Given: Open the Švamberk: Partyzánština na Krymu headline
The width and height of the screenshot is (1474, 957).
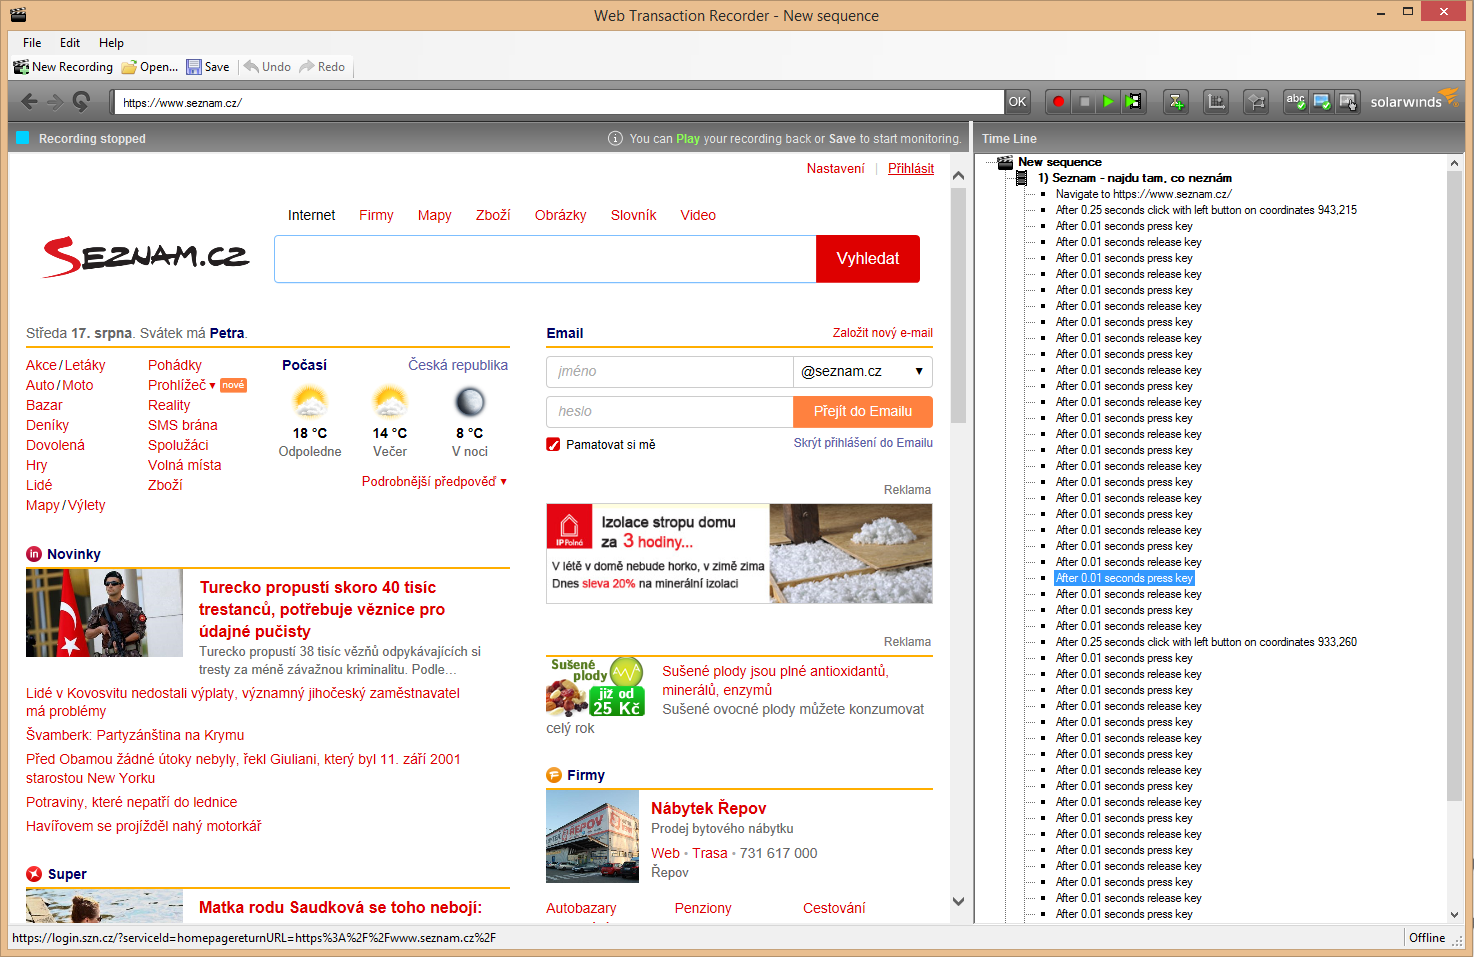Looking at the screenshot, I should point(135,735).
